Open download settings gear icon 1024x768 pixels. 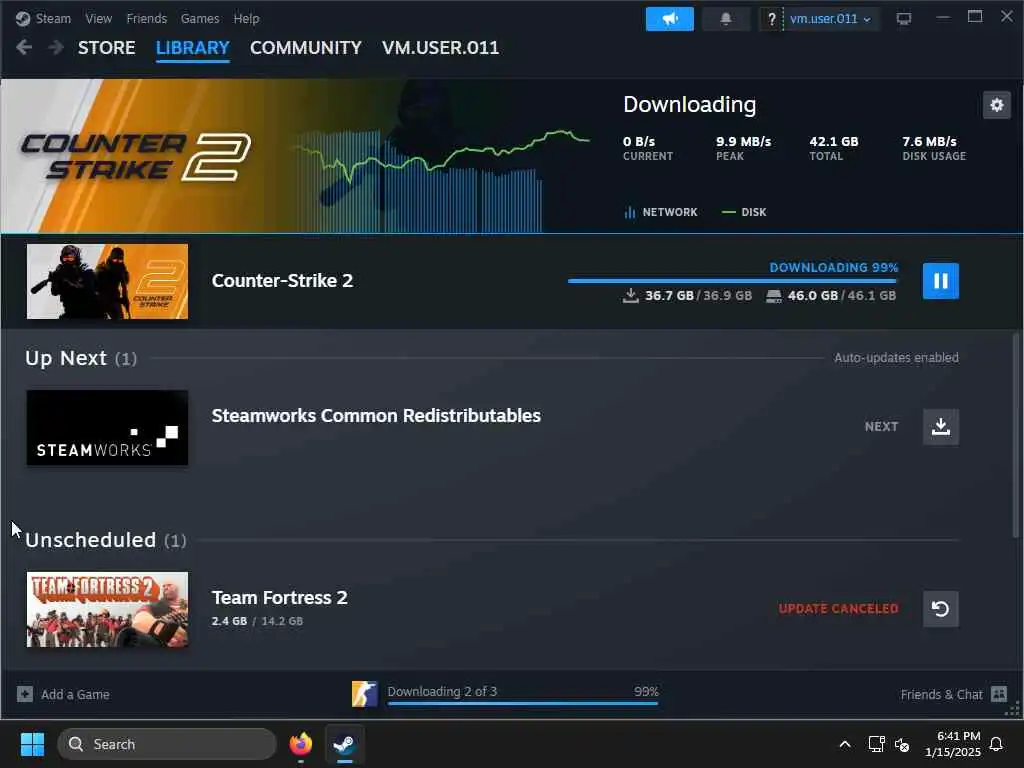pyautogui.click(x=997, y=105)
